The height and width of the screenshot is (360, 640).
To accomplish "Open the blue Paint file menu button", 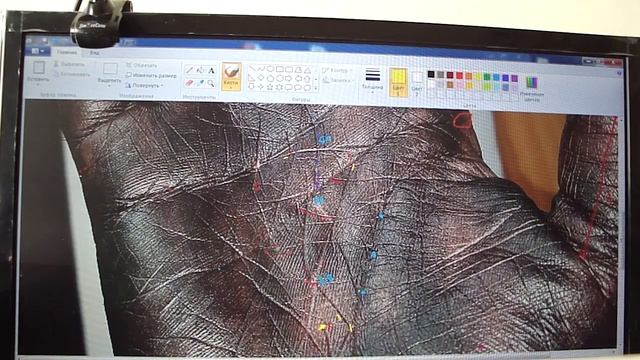I will pyautogui.click(x=38, y=51).
